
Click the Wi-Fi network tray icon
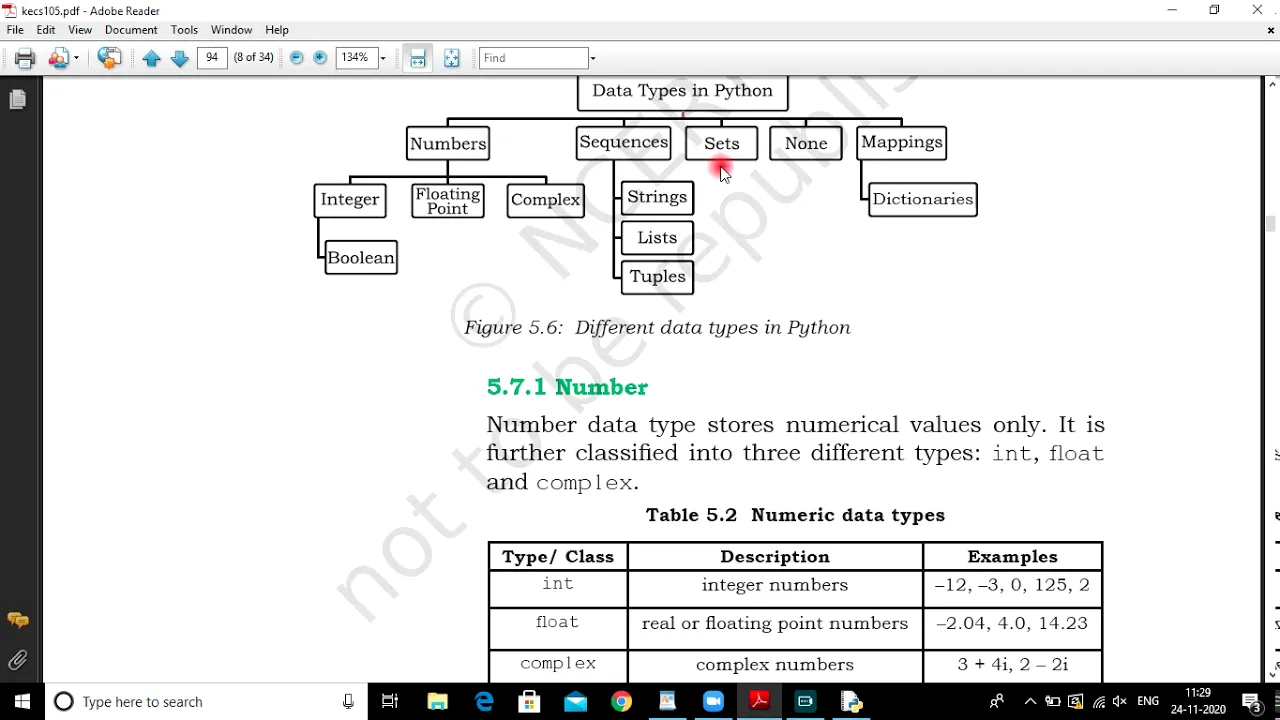pos(1099,702)
